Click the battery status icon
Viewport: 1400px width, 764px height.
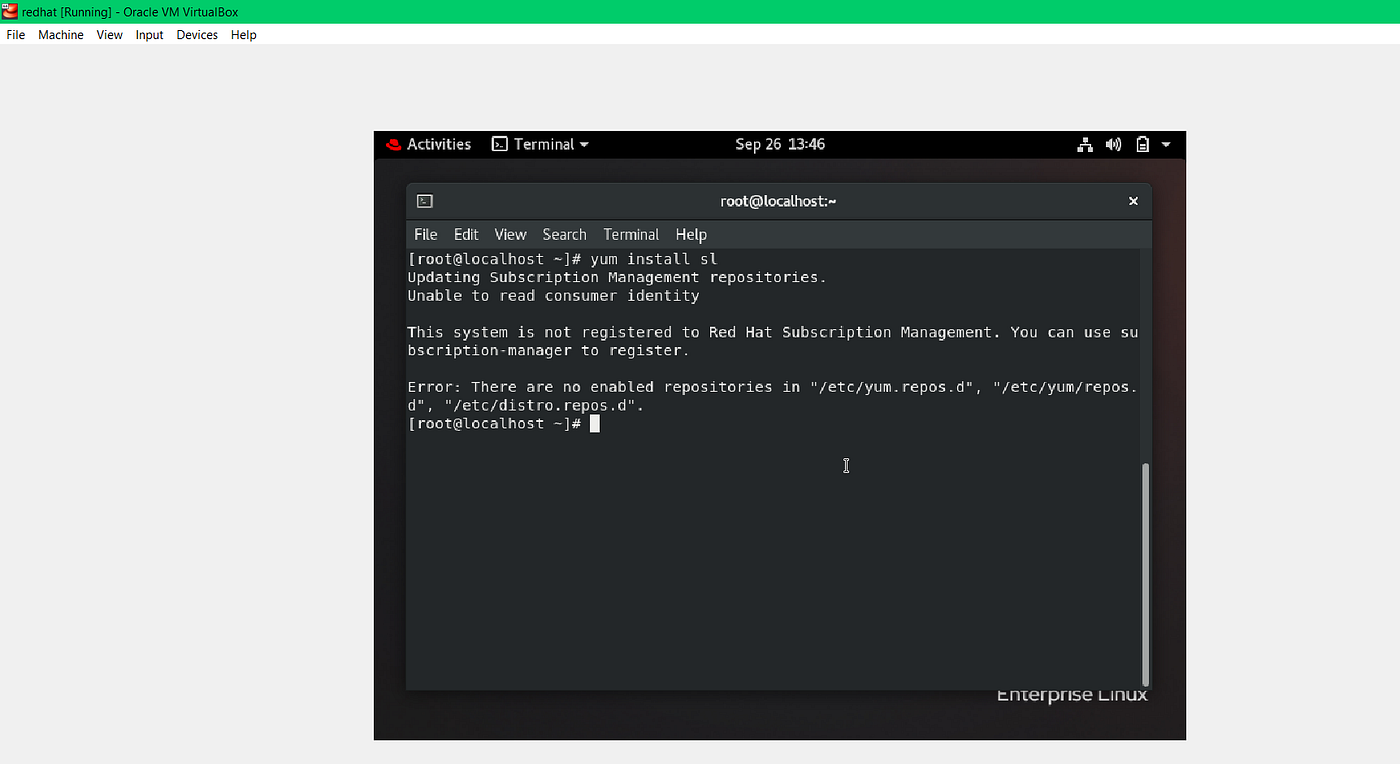click(x=1142, y=144)
